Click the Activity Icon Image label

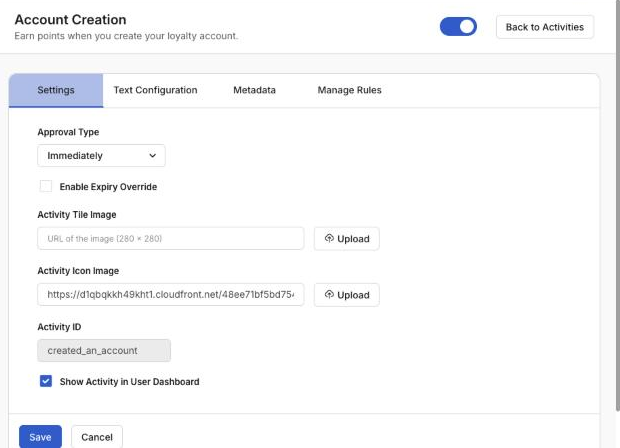(78, 271)
